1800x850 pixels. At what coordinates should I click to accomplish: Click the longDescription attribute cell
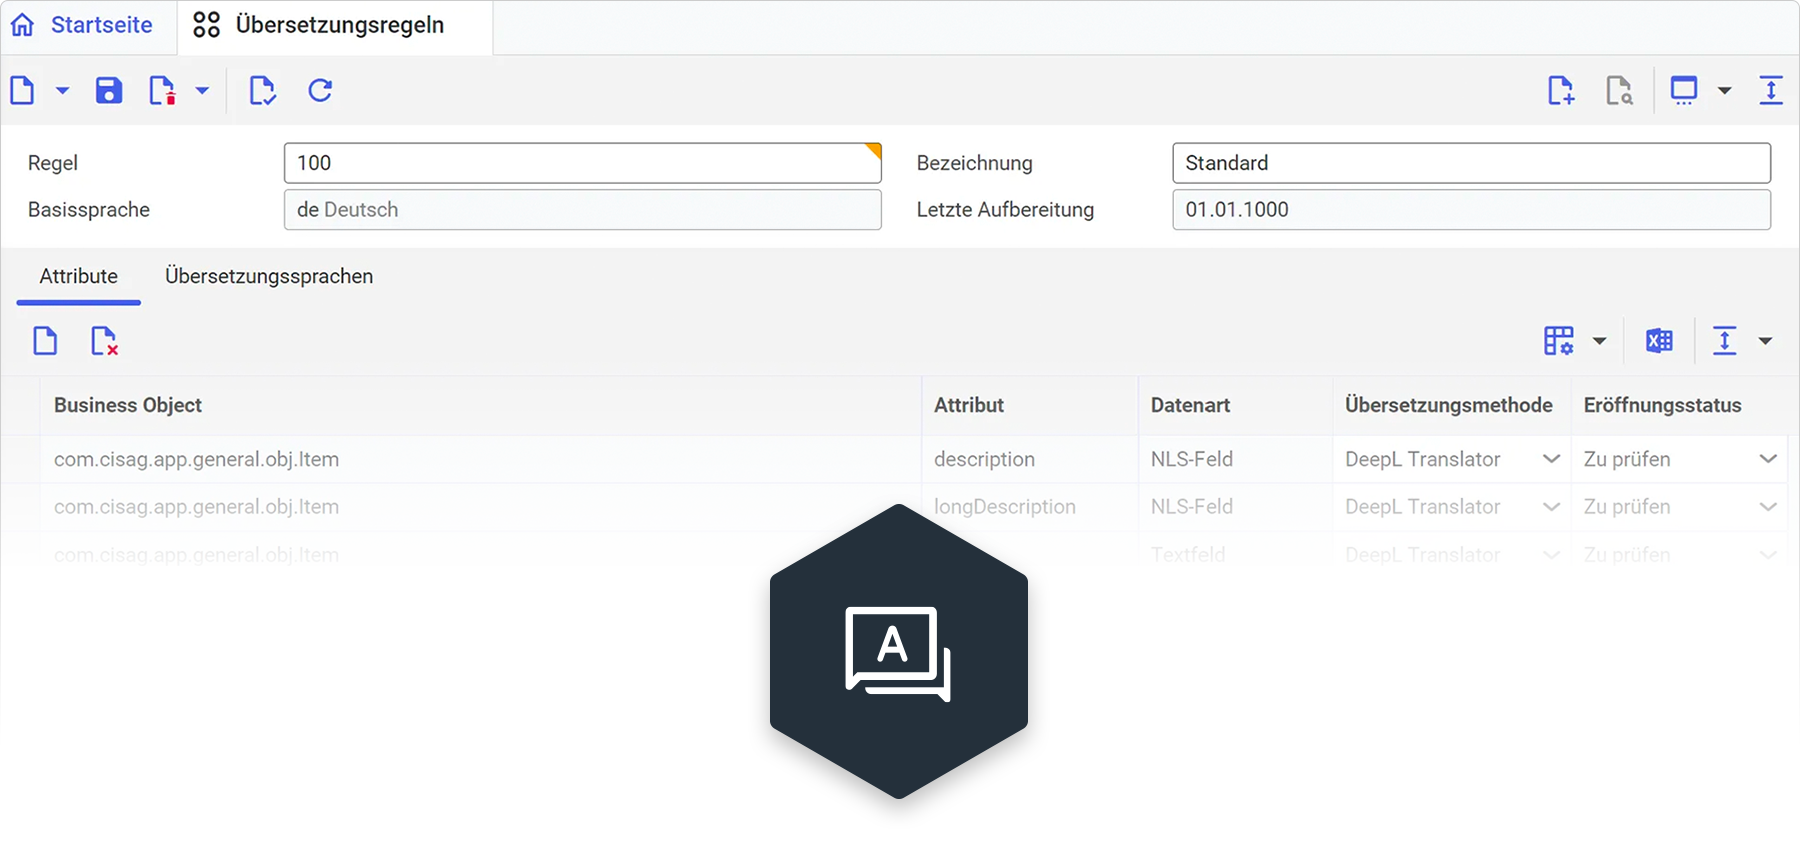(x=1029, y=507)
